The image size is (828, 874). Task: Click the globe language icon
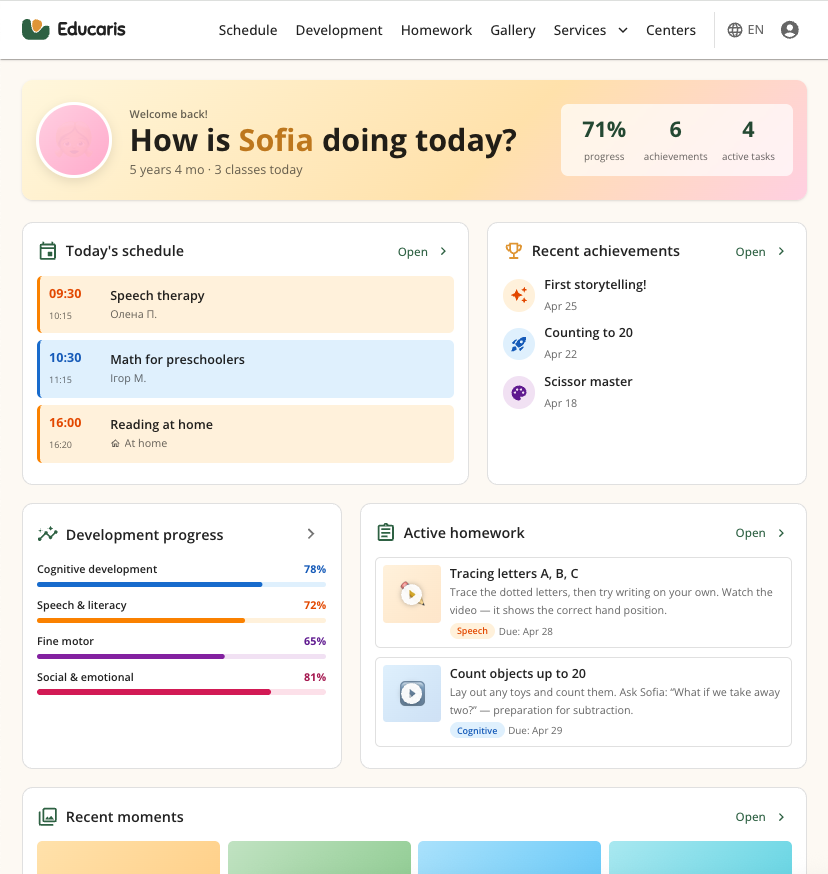coord(735,30)
